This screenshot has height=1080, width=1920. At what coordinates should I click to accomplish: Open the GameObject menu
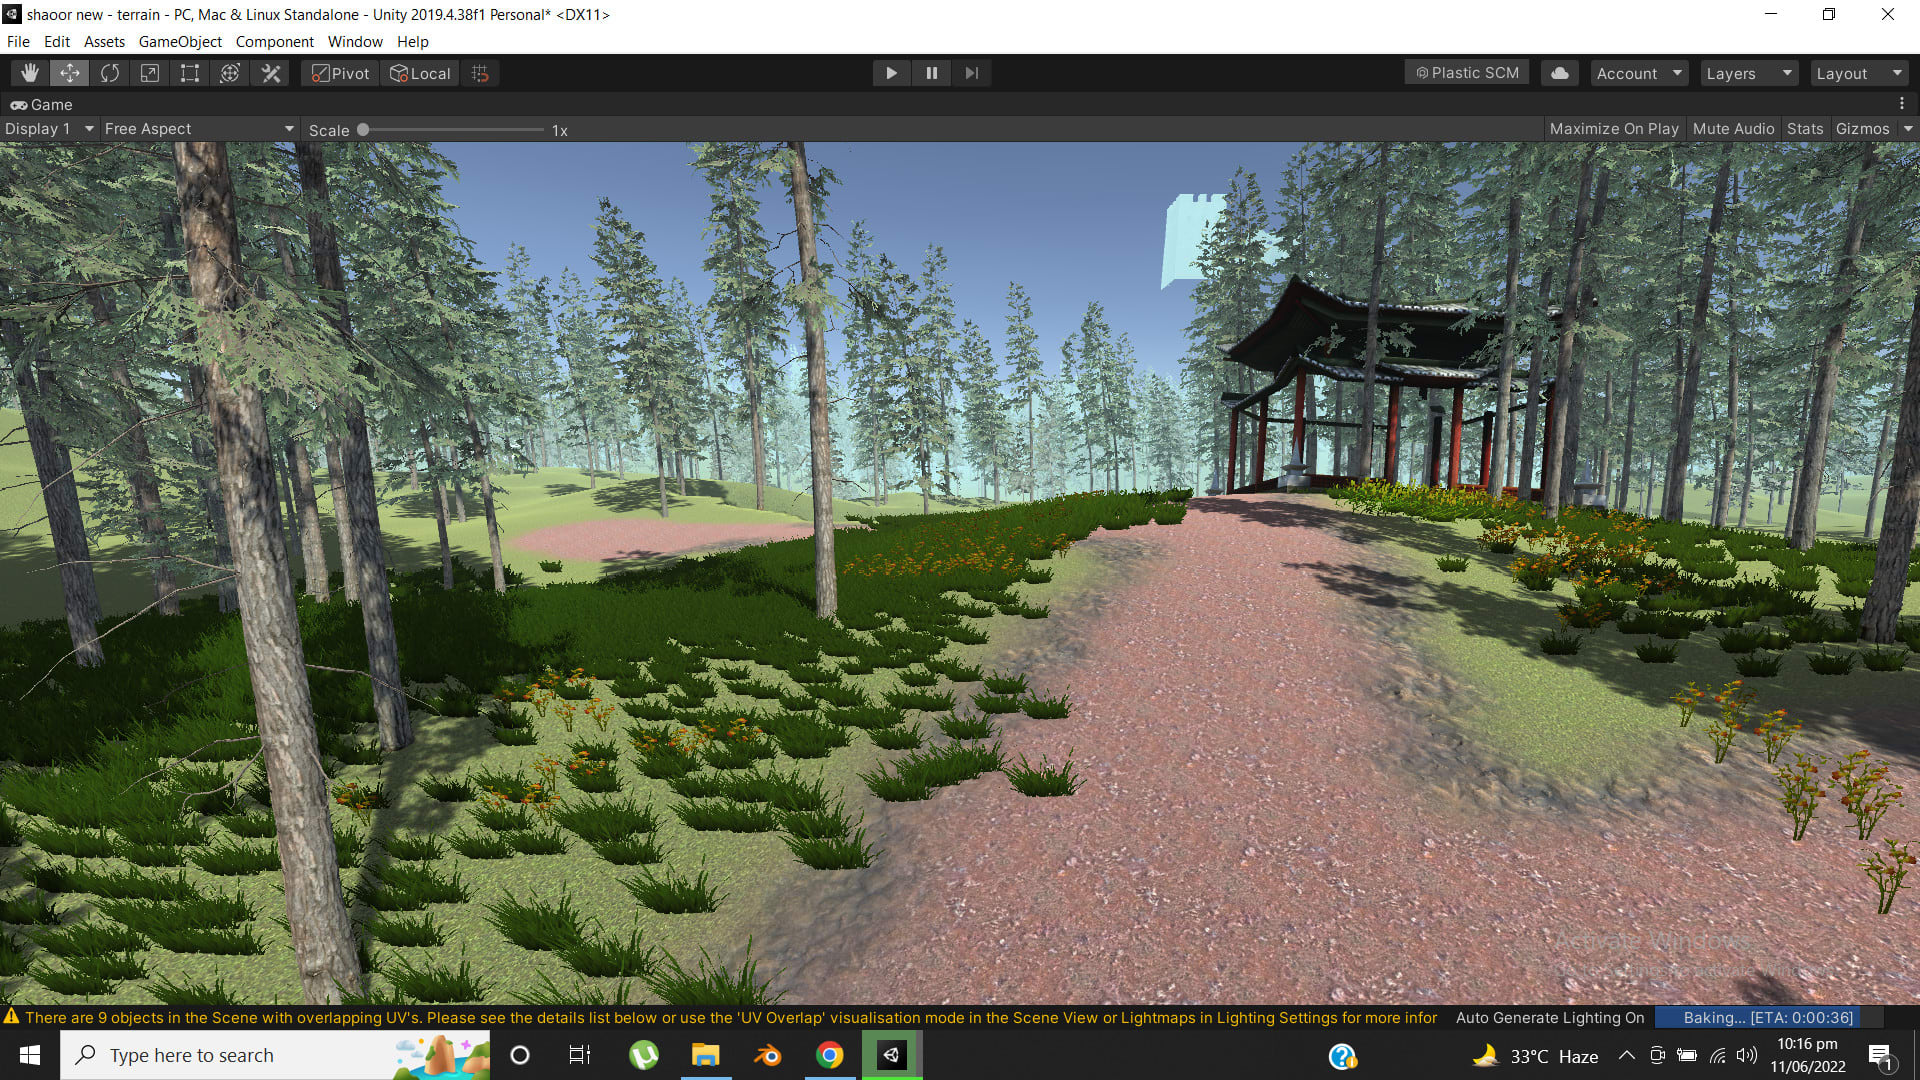click(180, 41)
